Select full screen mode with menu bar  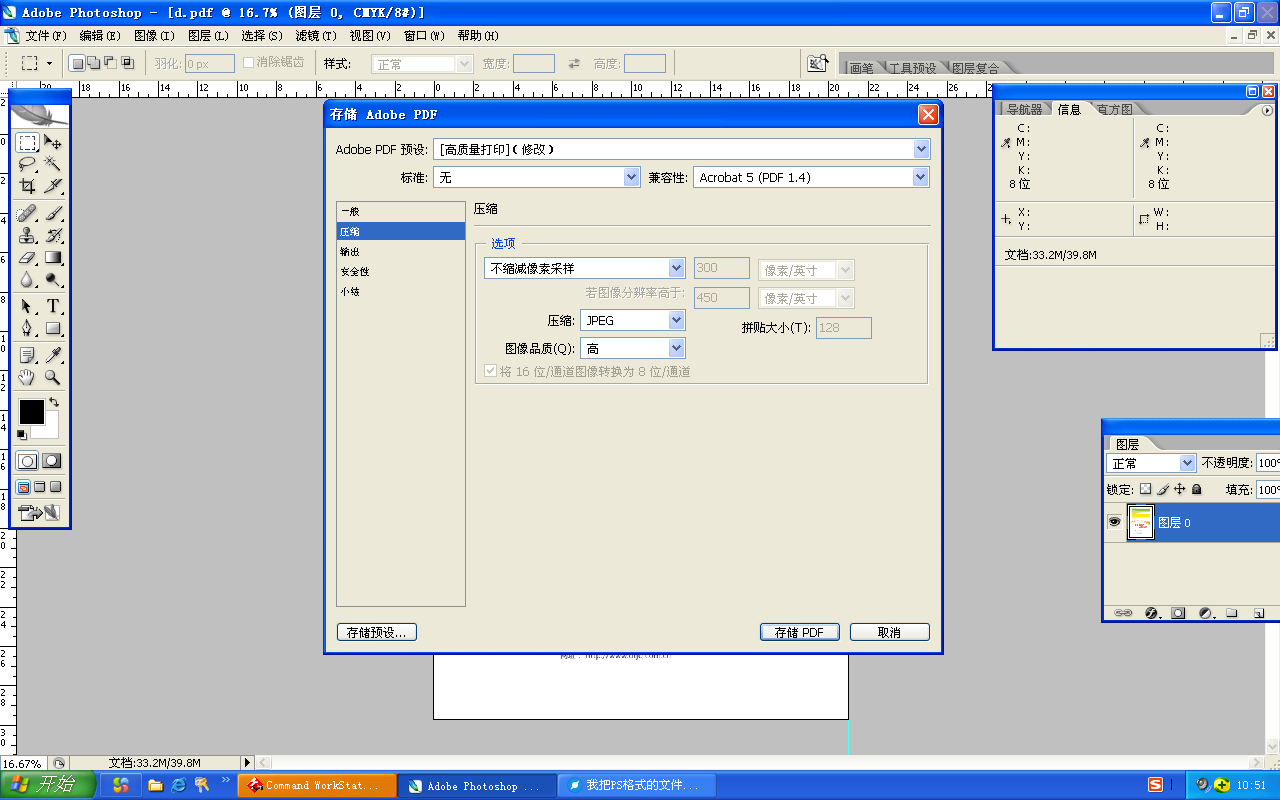40,487
